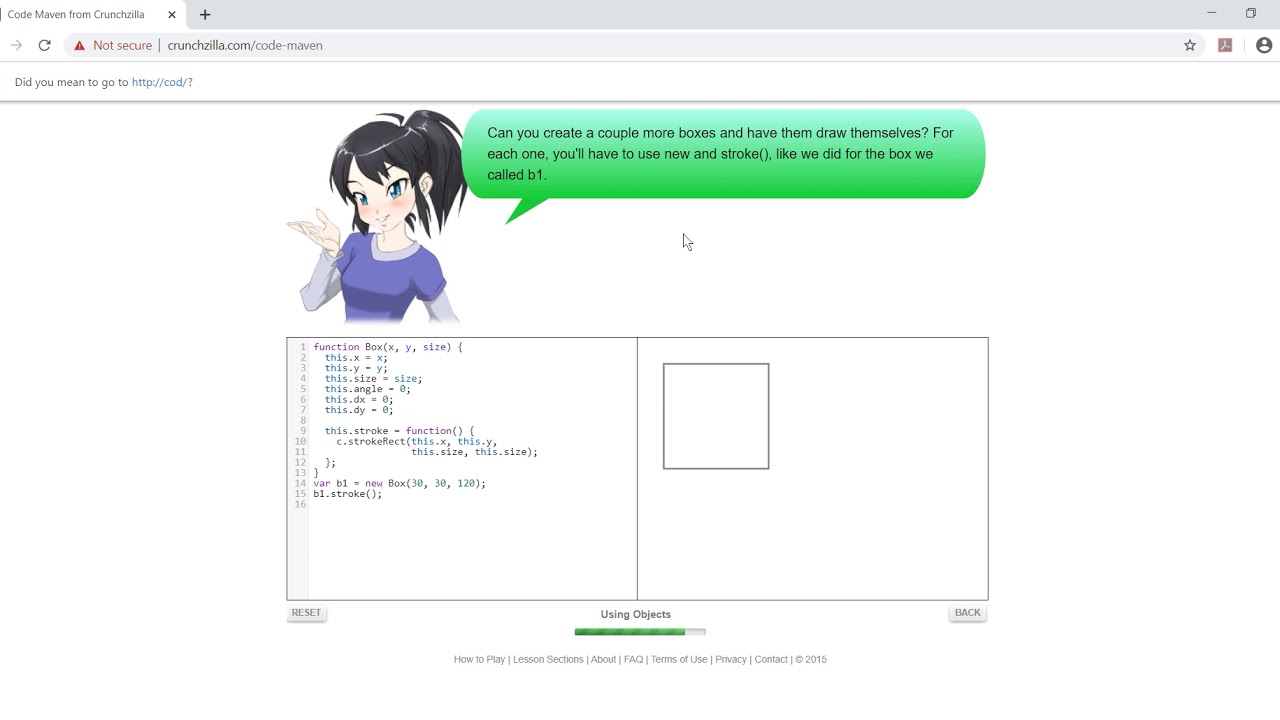The height and width of the screenshot is (720, 1280).
Task: Click the forward navigation arrow
Action: [x=16, y=45]
